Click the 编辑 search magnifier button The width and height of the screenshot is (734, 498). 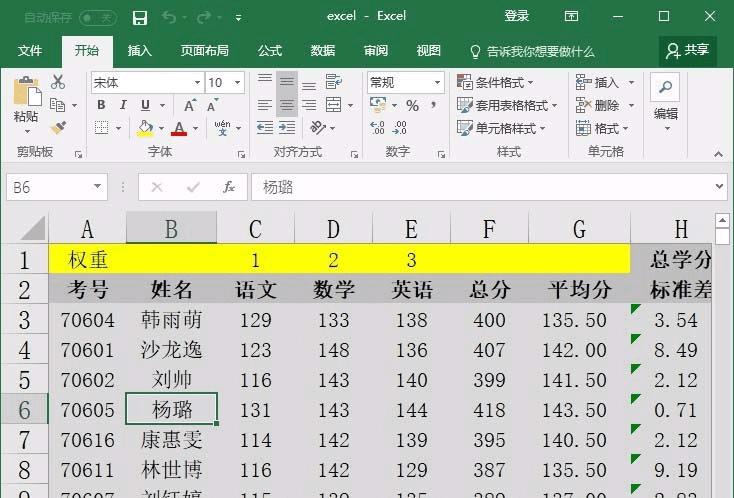coord(665,88)
